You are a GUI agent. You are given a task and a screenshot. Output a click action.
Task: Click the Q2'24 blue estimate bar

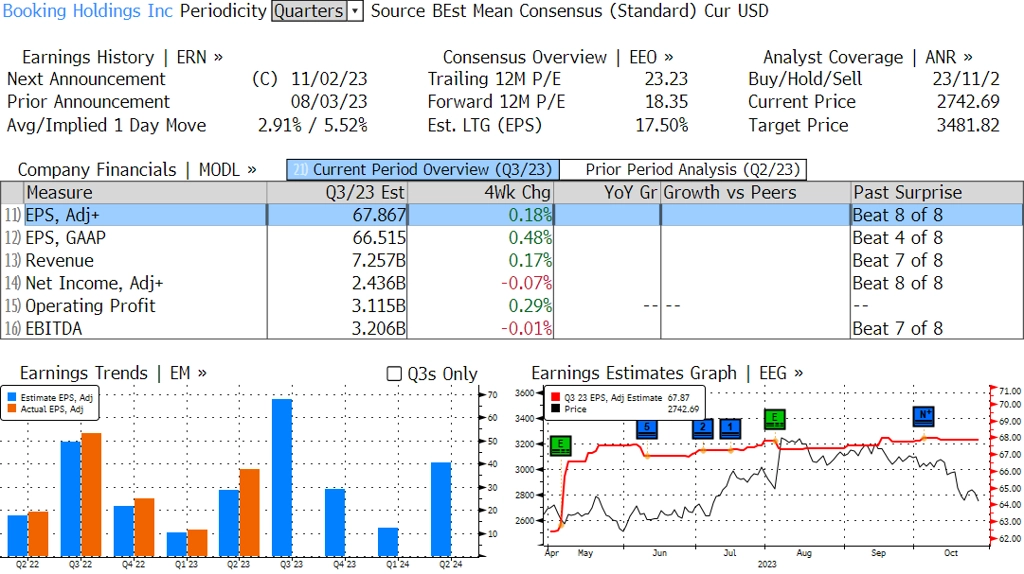[441, 509]
